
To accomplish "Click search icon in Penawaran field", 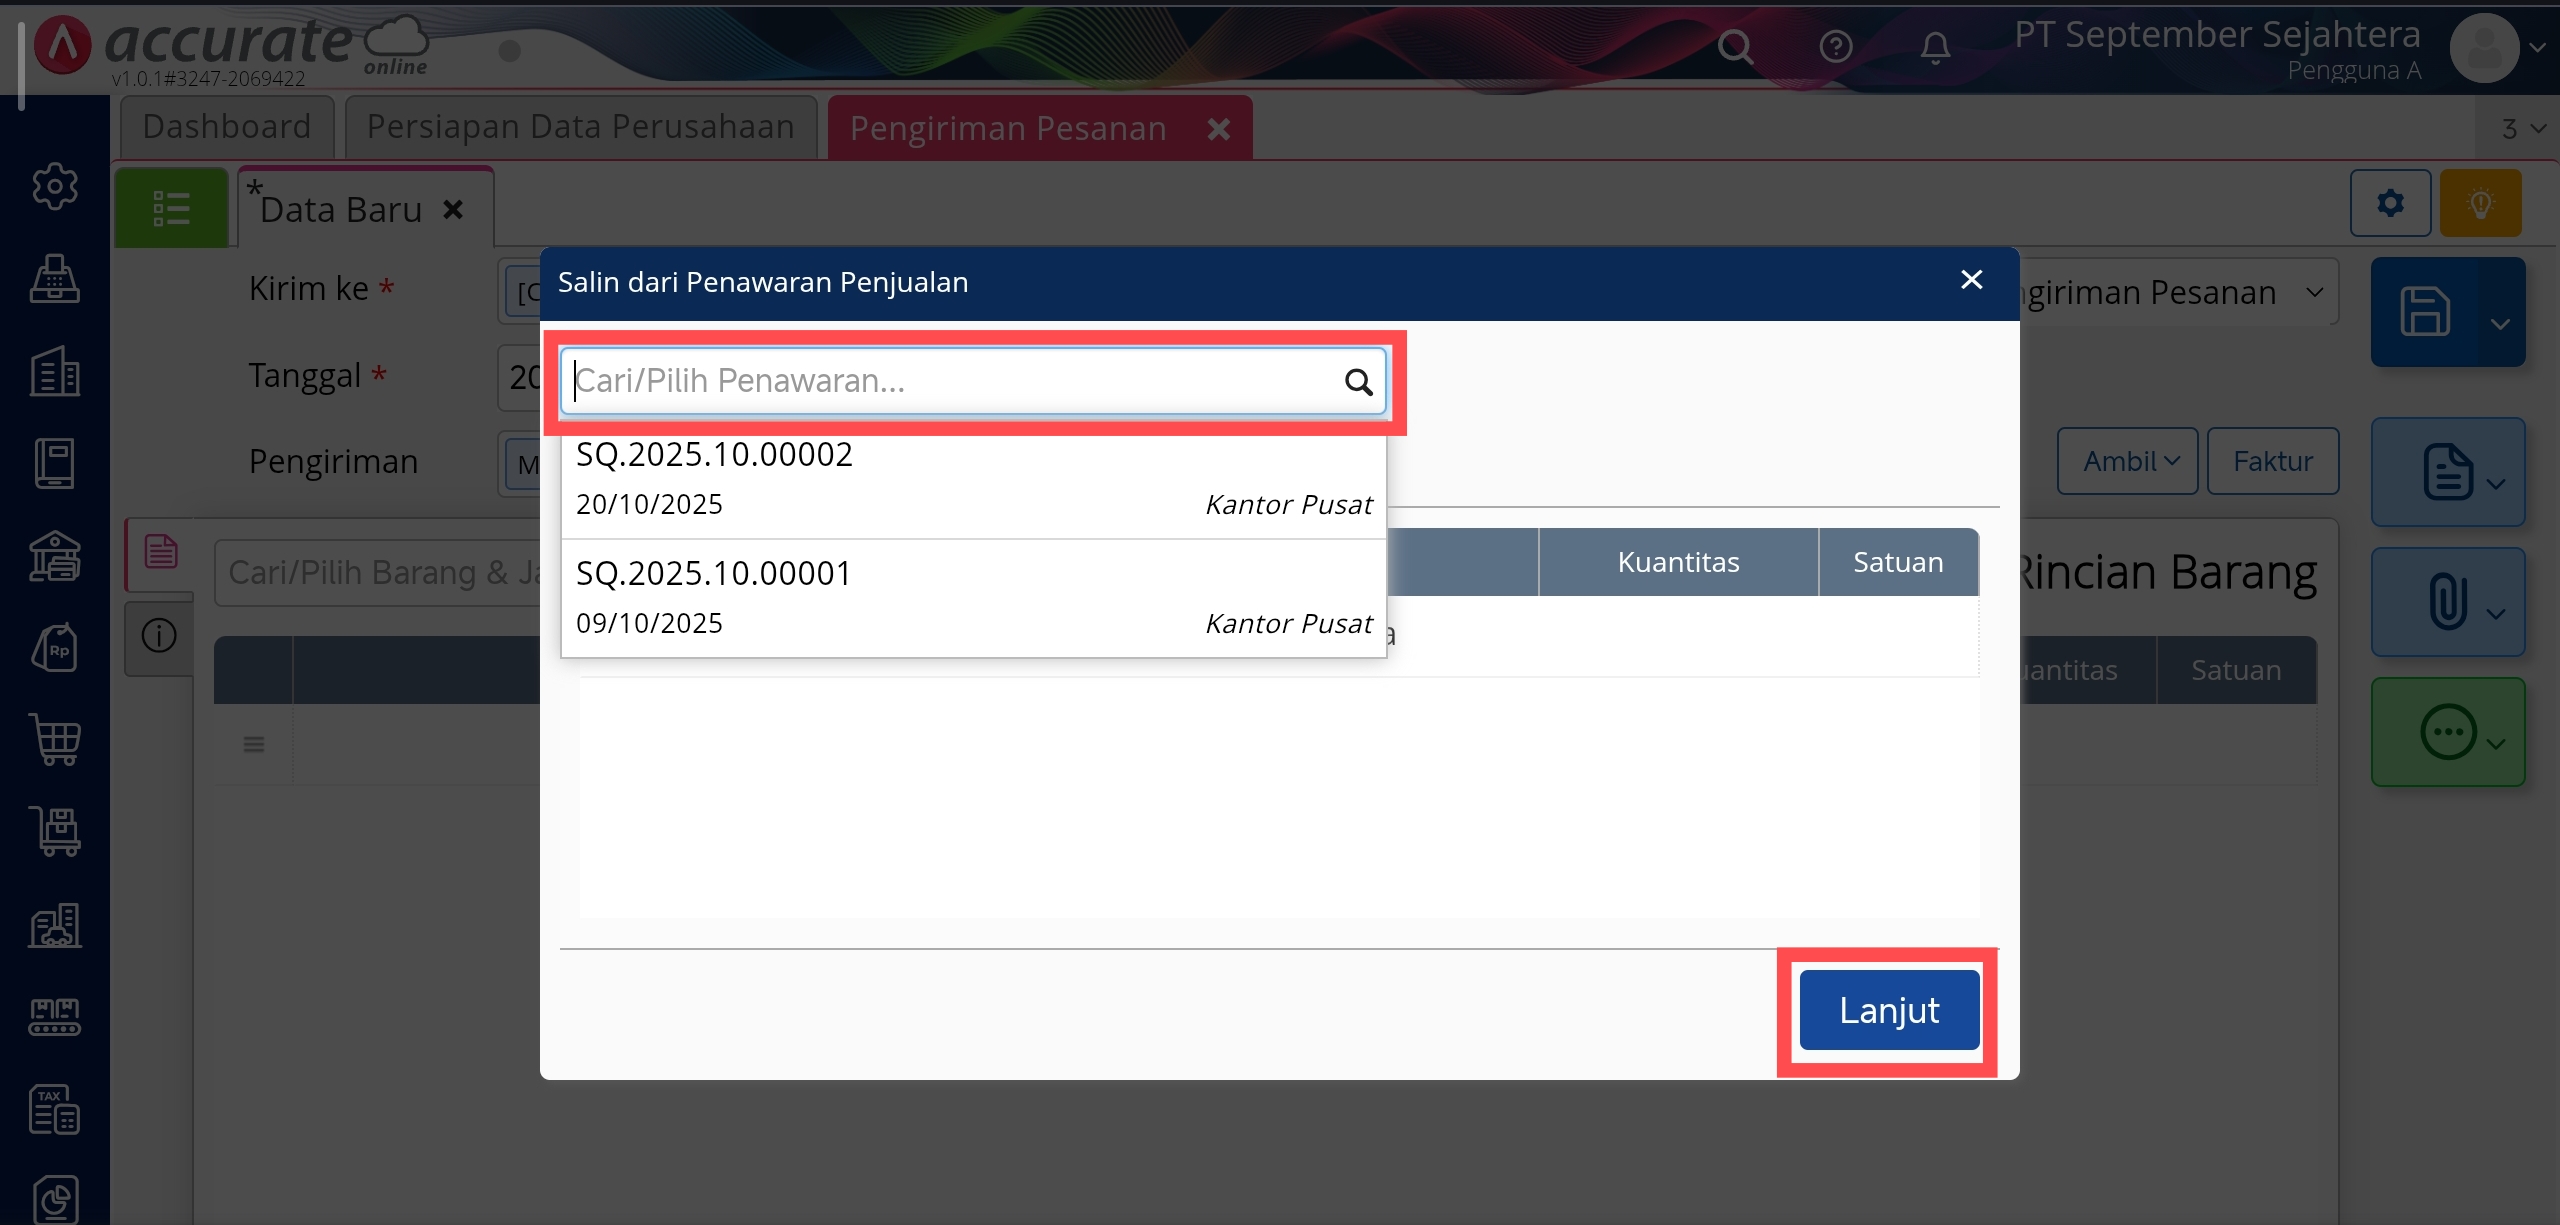I will point(1358,382).
